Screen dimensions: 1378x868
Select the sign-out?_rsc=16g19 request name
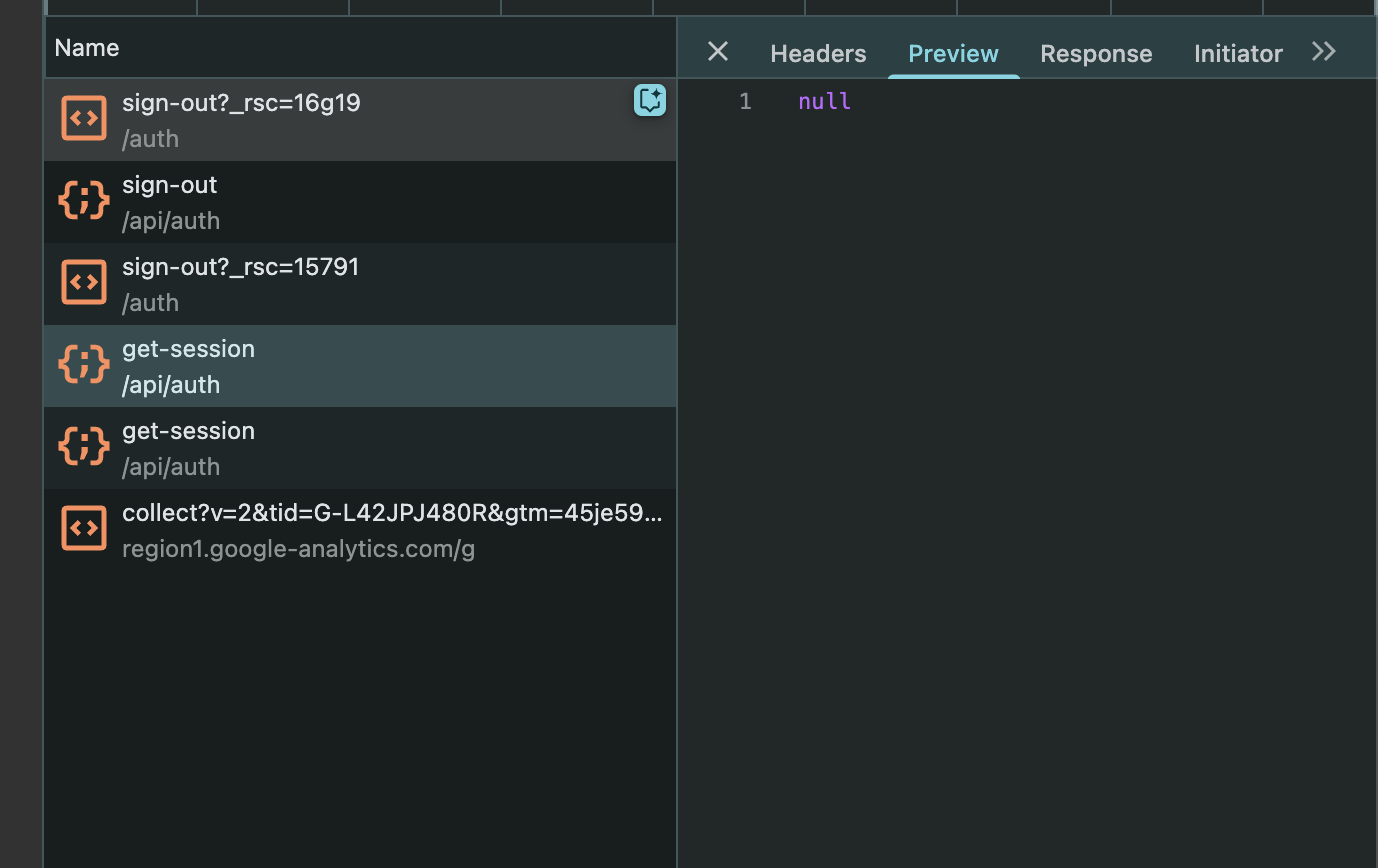pyautogui.click(x=241, y=103)
